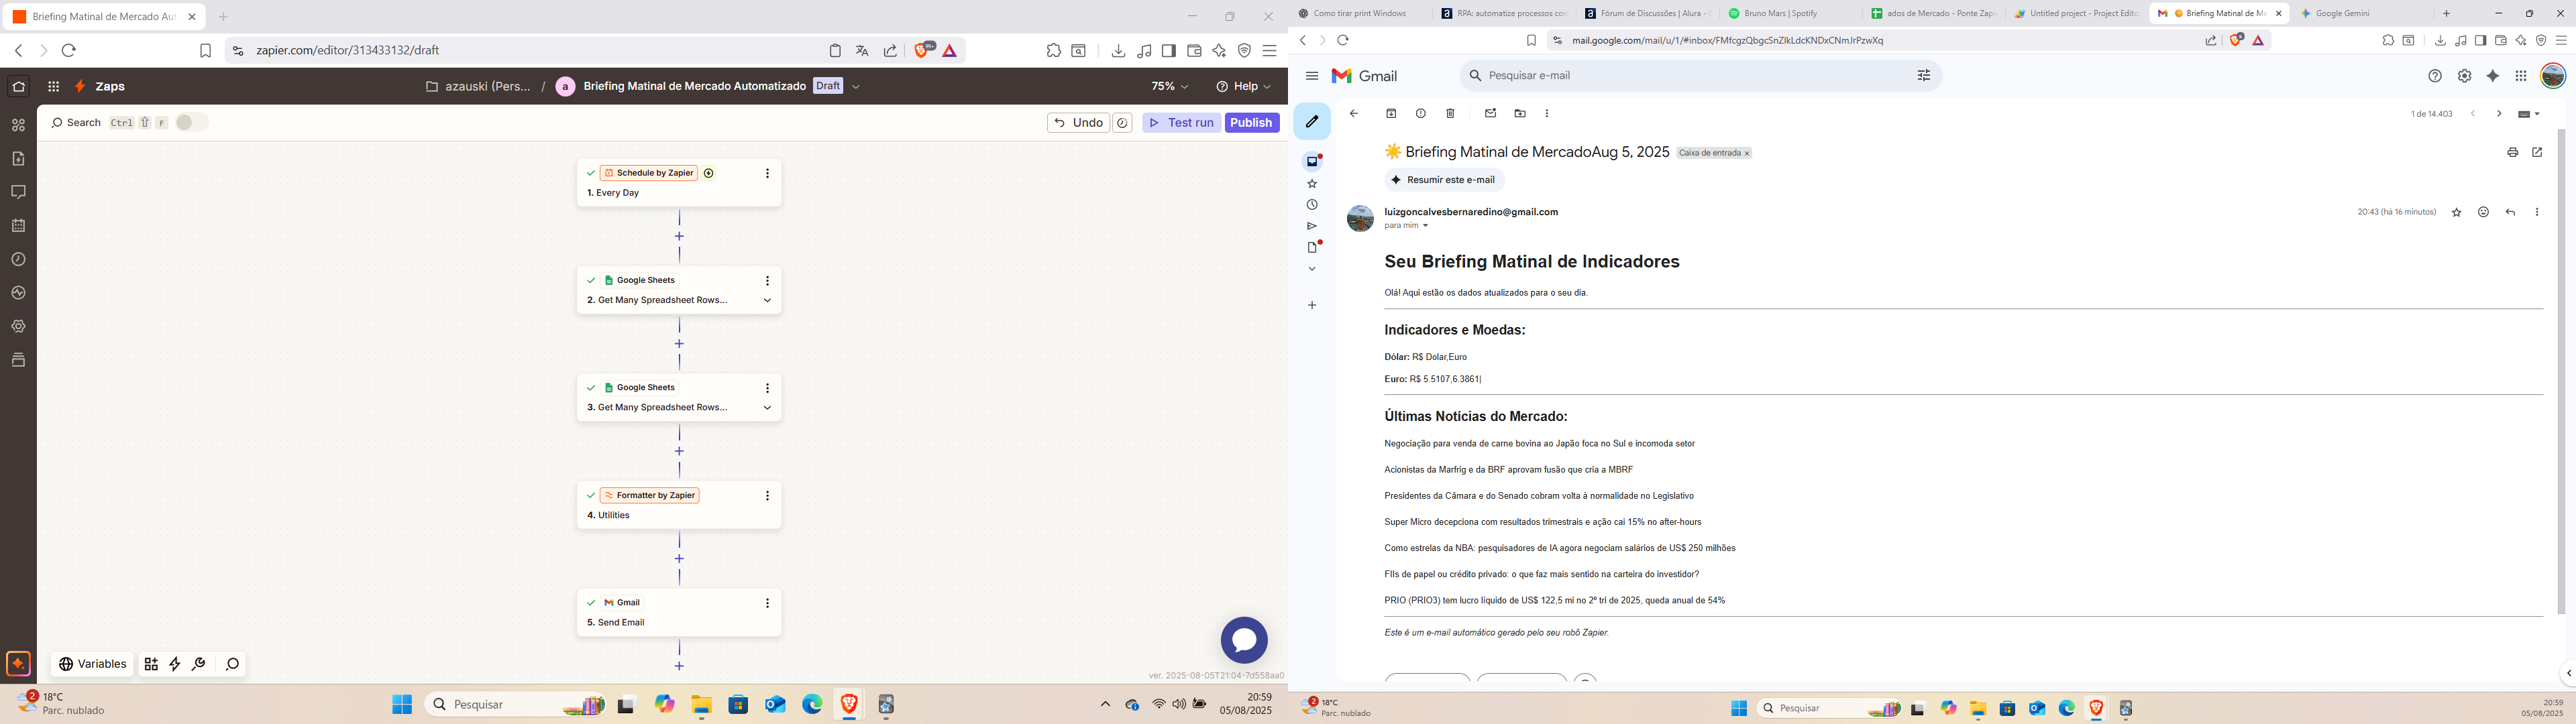Switch to the Untitled project tab
The height and width of the screenshot is (724, 2576).
coord(2076,13)
